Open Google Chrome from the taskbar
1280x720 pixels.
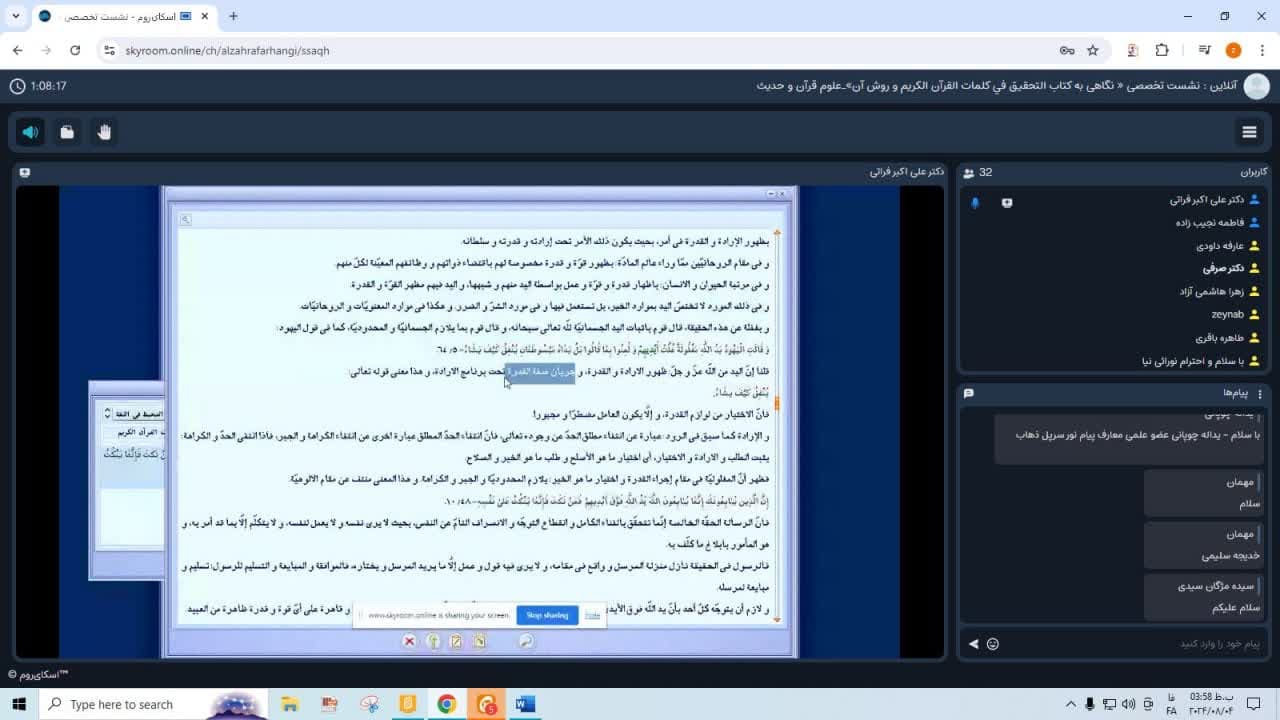[x=447, y=704]
